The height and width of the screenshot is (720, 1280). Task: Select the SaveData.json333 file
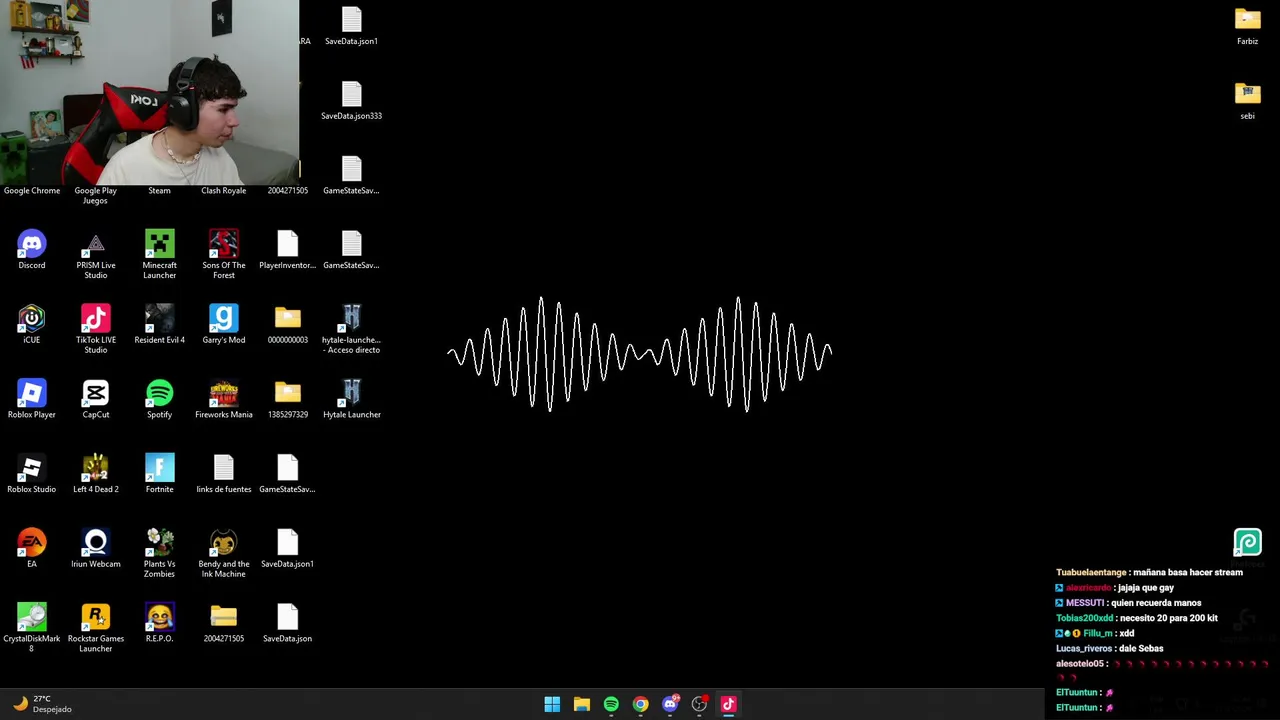(352, 101)
